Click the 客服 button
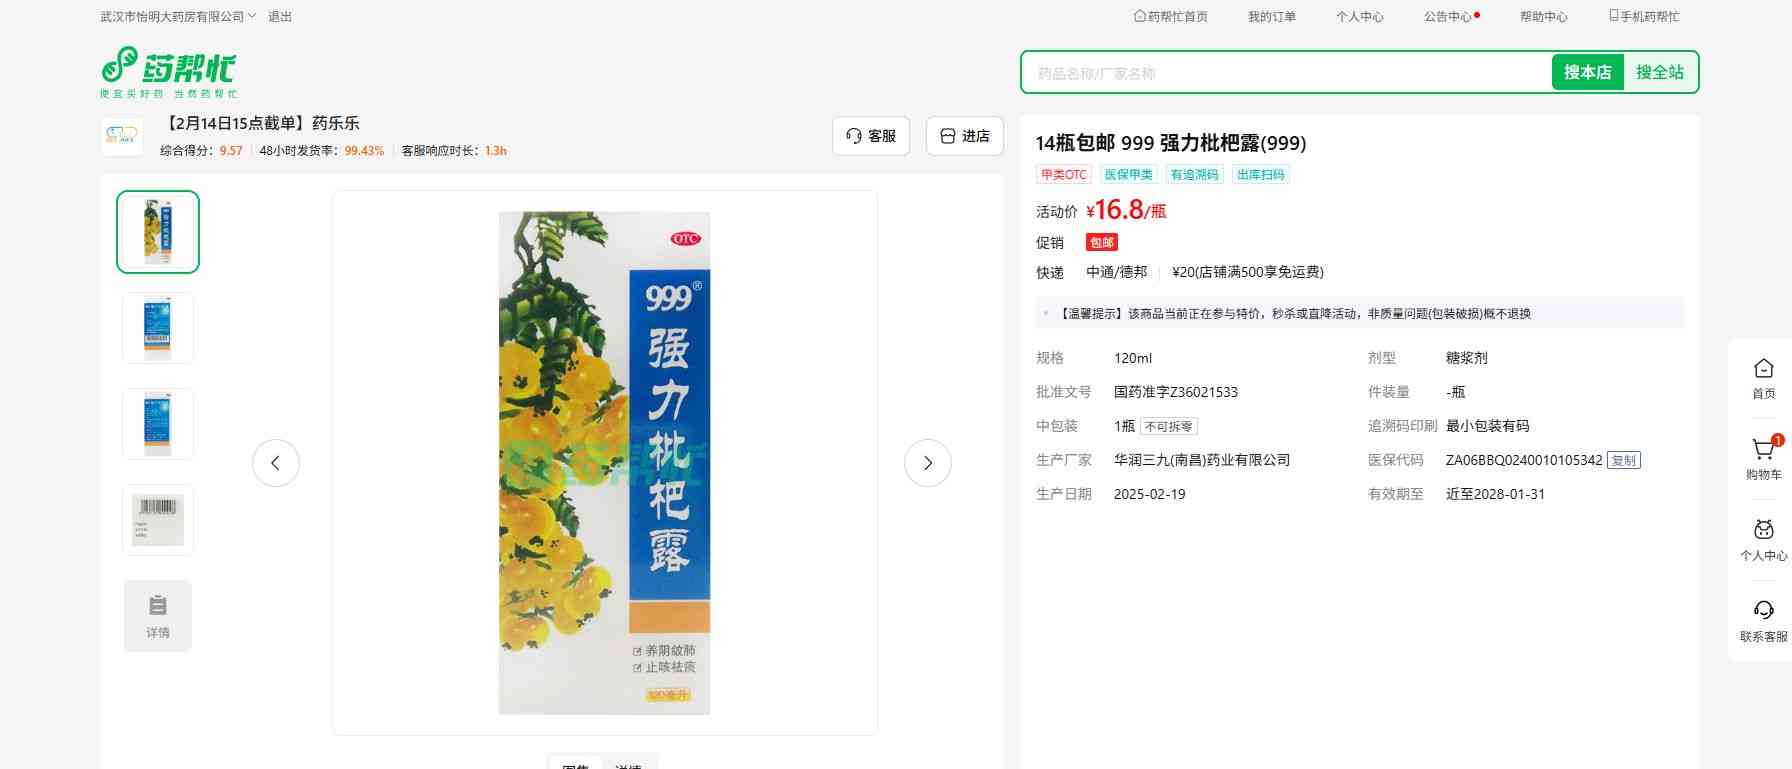The width and height of the screenshot is (1792, 769). pos(871,136)
